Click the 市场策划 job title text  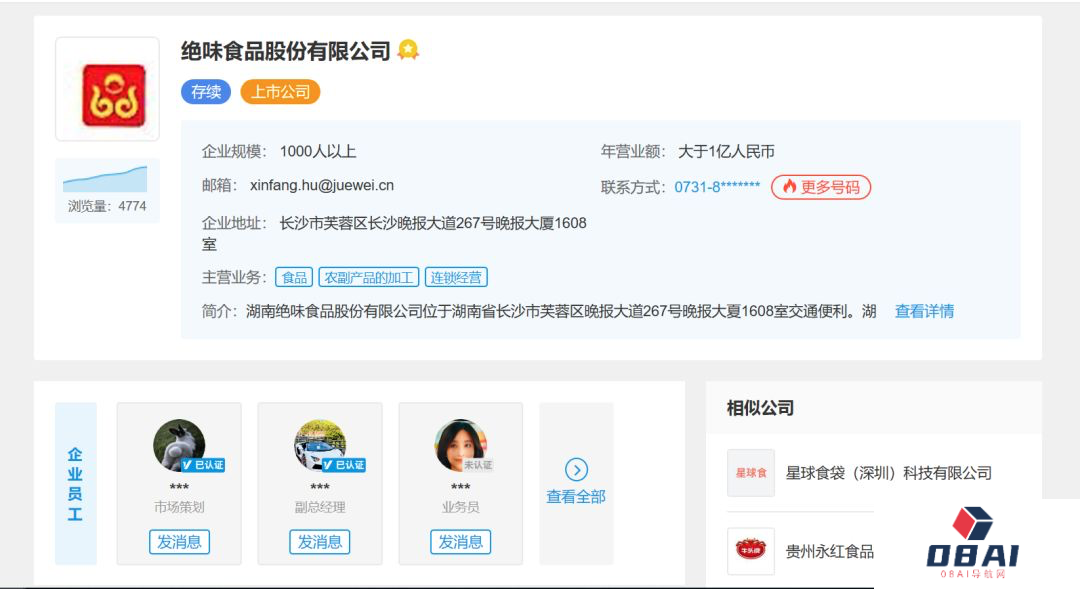(179, 507)
